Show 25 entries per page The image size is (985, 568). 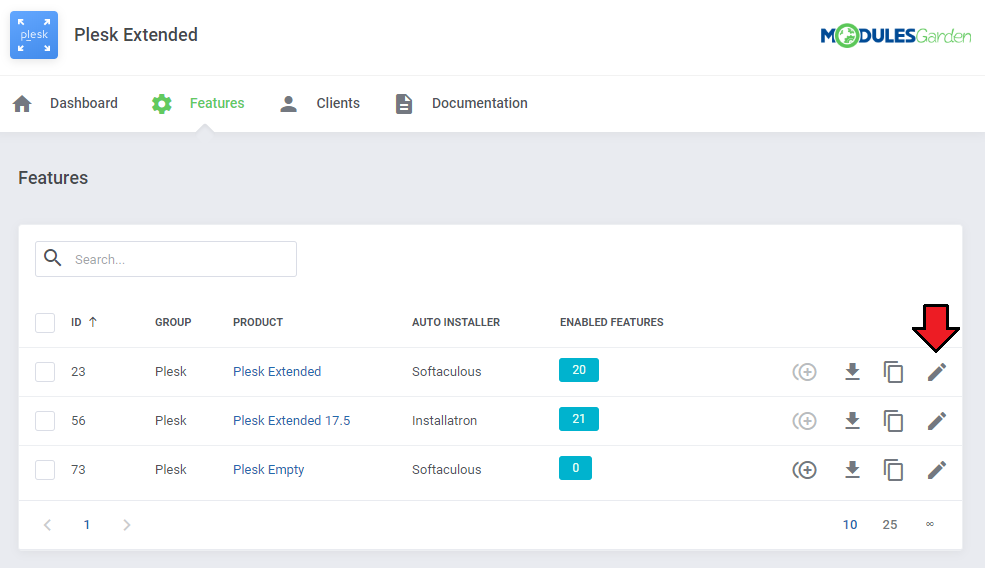coord(890,525)
